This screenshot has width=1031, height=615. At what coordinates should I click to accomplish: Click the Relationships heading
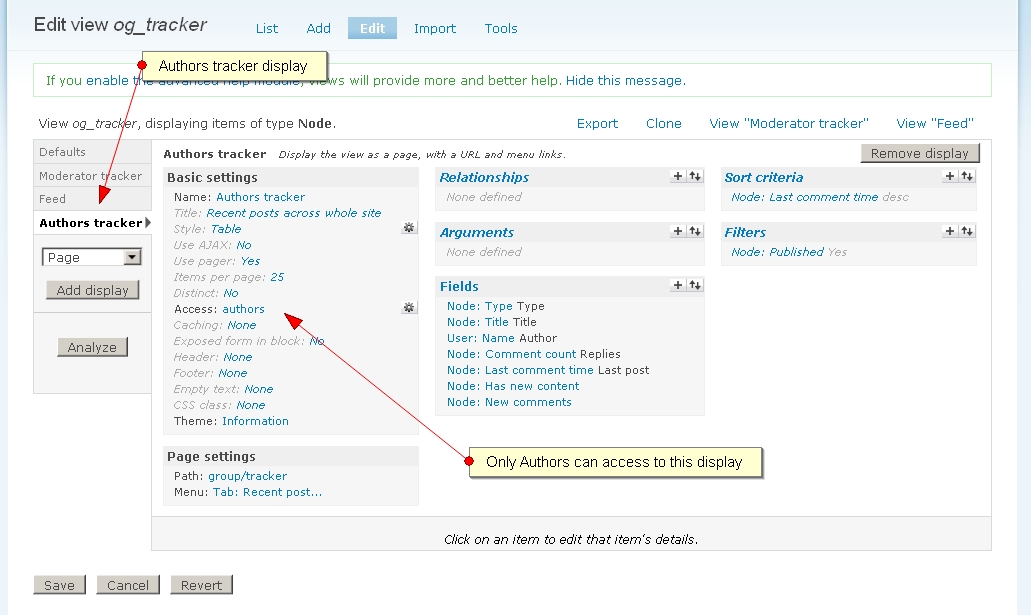(484, 177)
